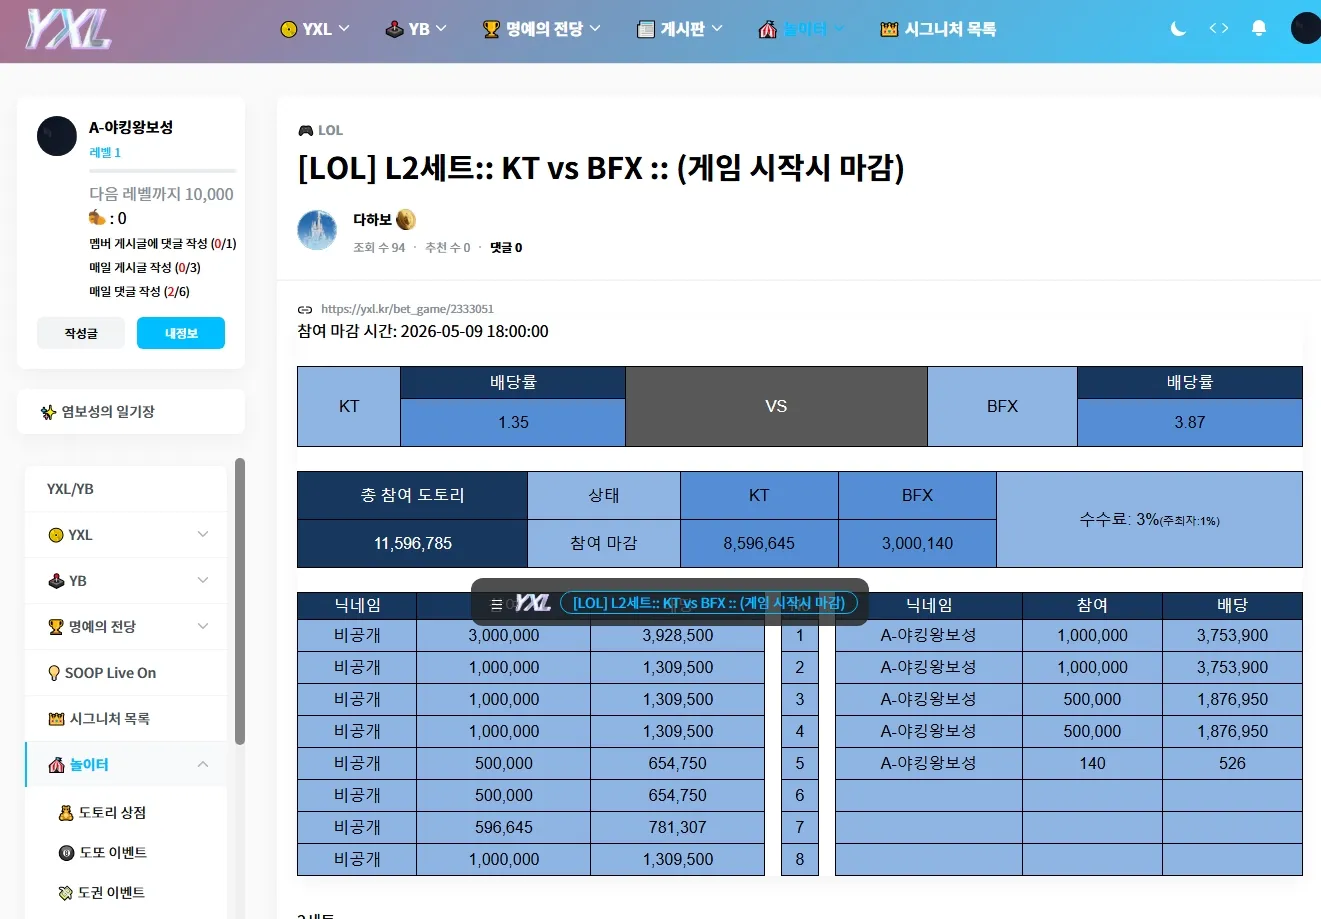
Task: Click the ball icon beside 도또 이벤트
Action: coord(67,853)
